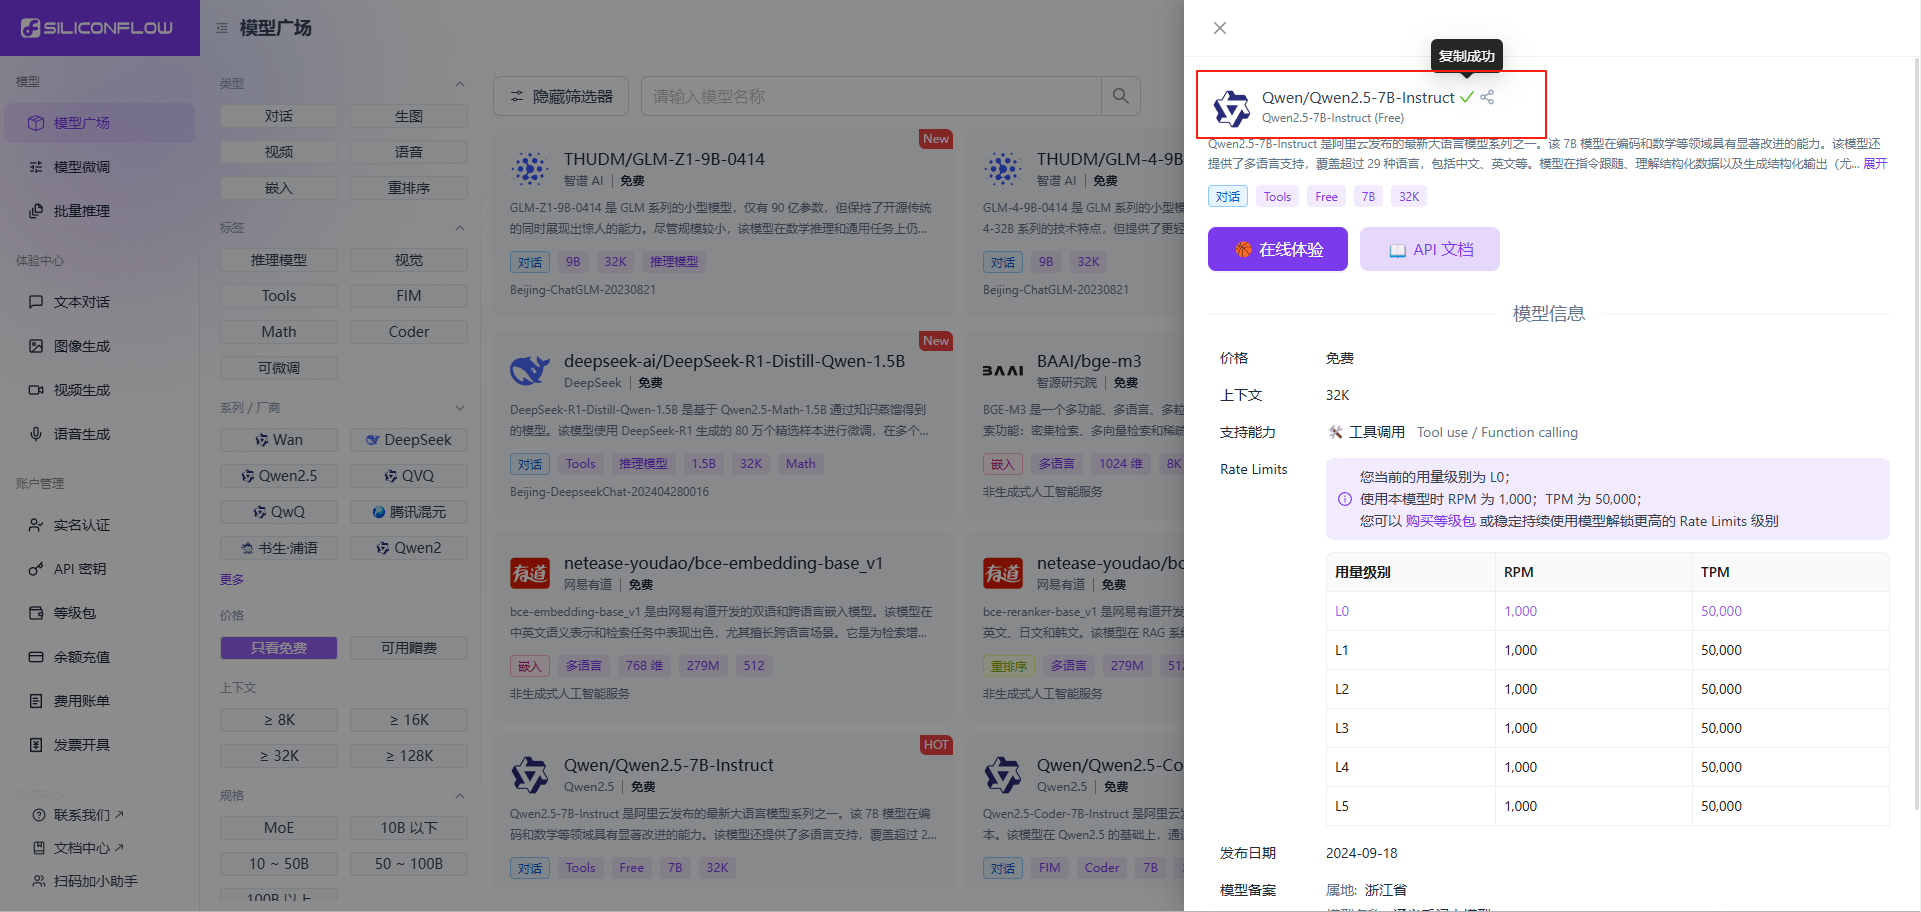Collapse the 类型 filter section
1921x912 pixels.
[460, 84]
